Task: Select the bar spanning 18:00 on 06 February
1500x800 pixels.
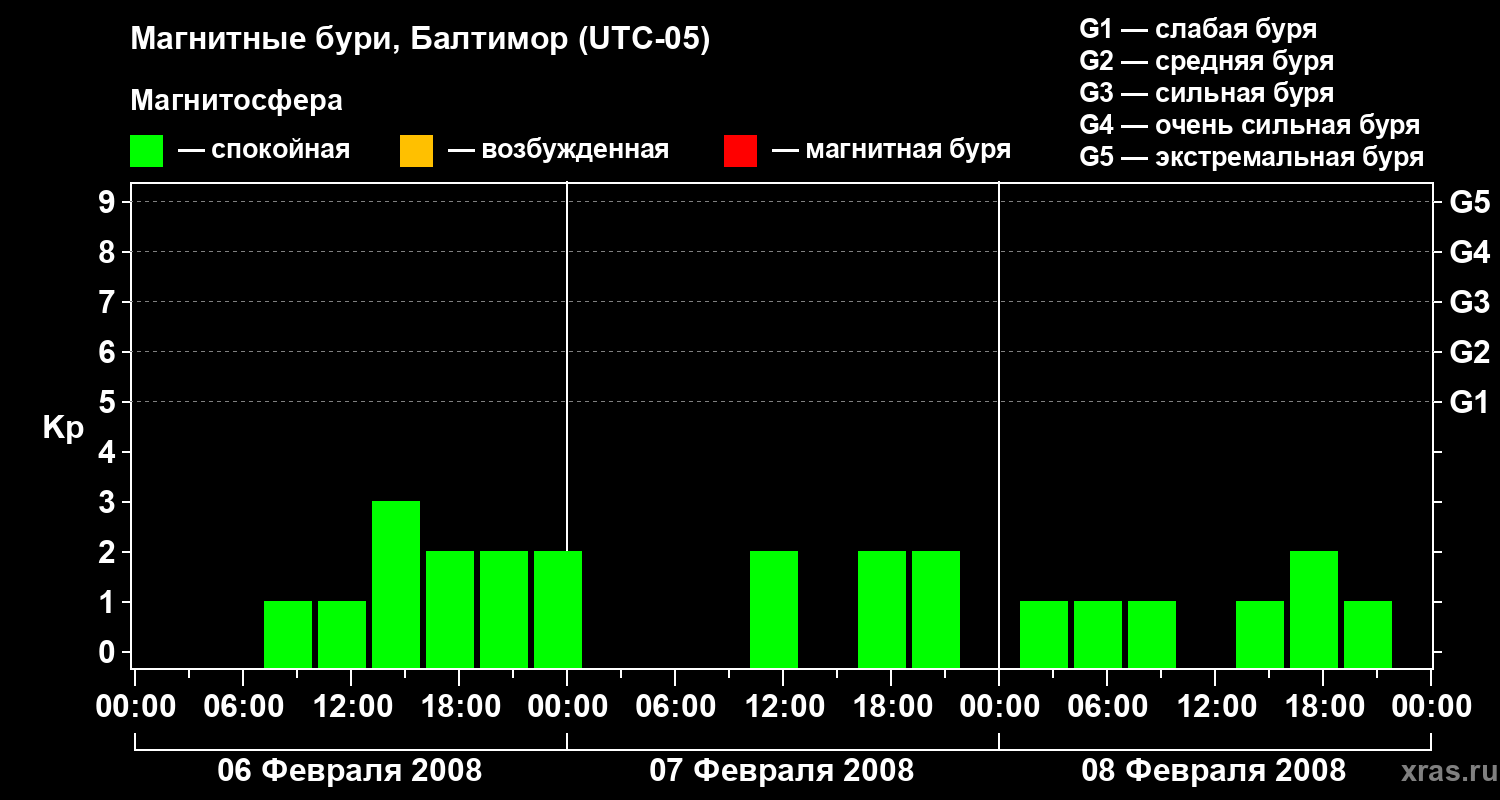Action: point(450,609)
